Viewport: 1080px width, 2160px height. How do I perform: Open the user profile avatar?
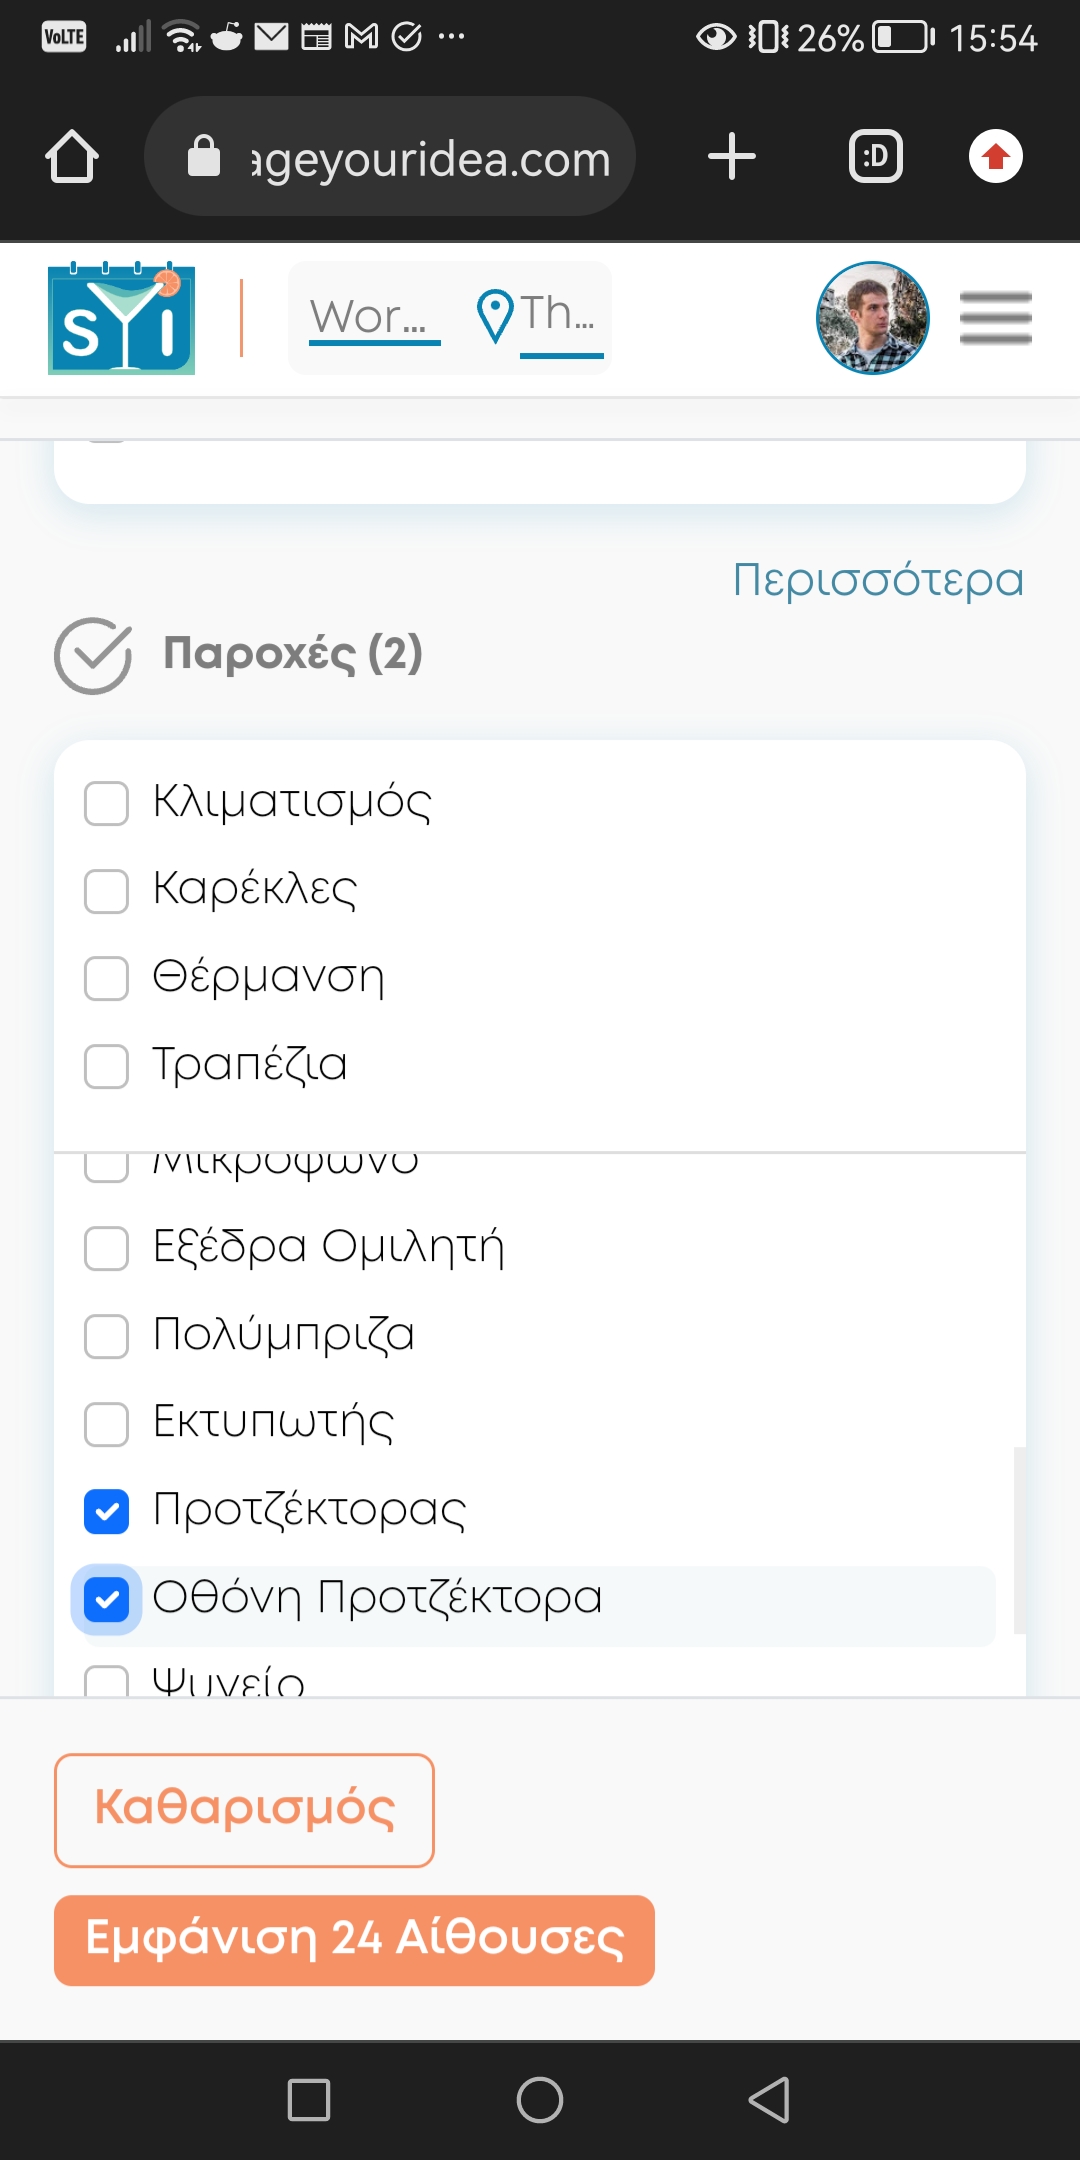coord(872,318)
